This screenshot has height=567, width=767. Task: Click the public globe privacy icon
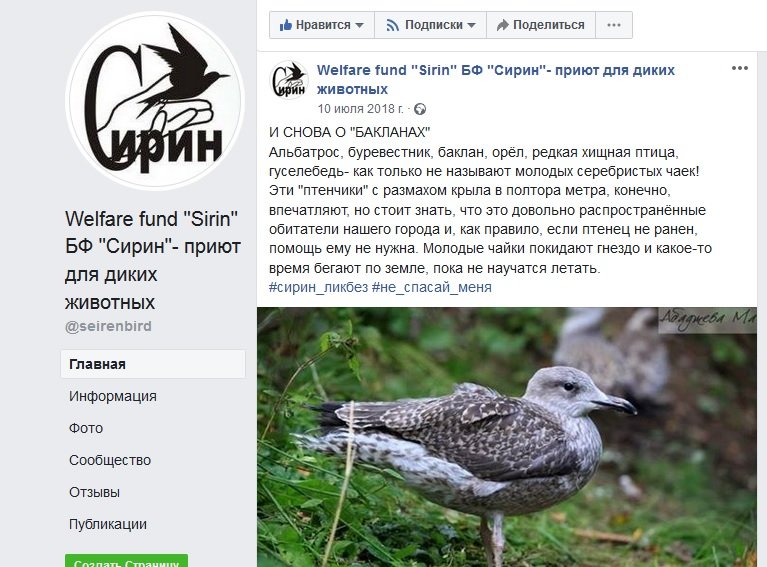[x=420, y=109]
